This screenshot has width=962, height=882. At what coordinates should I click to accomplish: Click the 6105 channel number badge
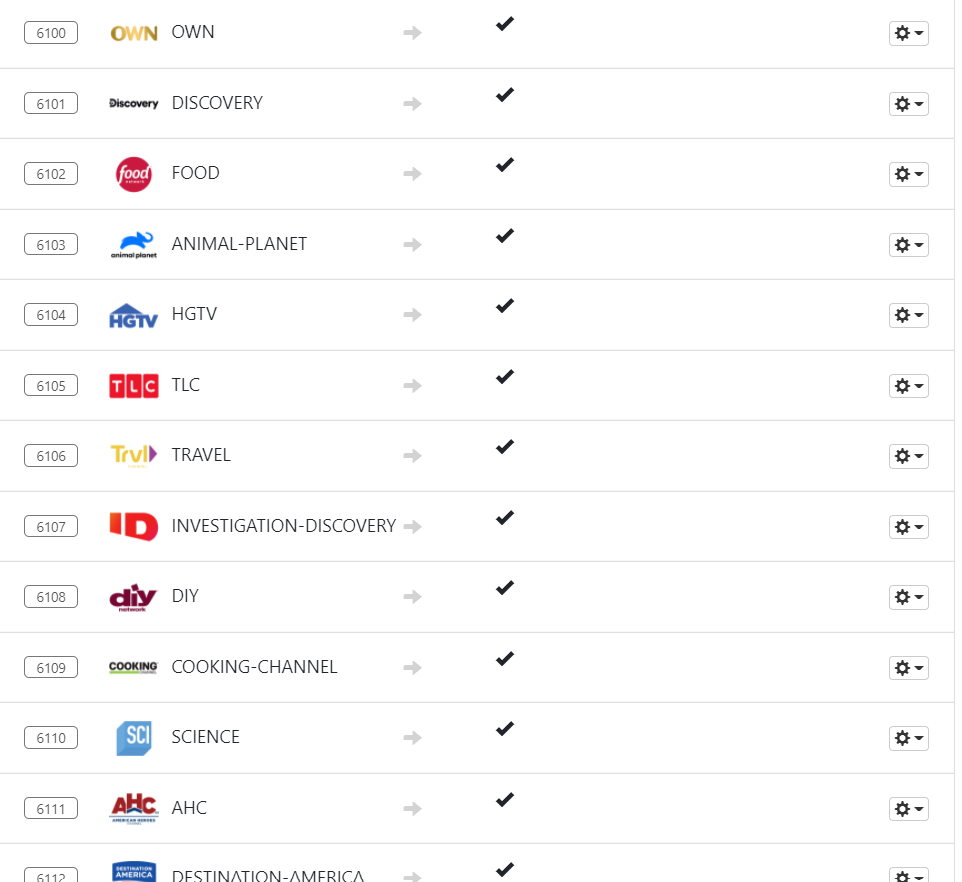pyautogui.click(x=51, y=386)
